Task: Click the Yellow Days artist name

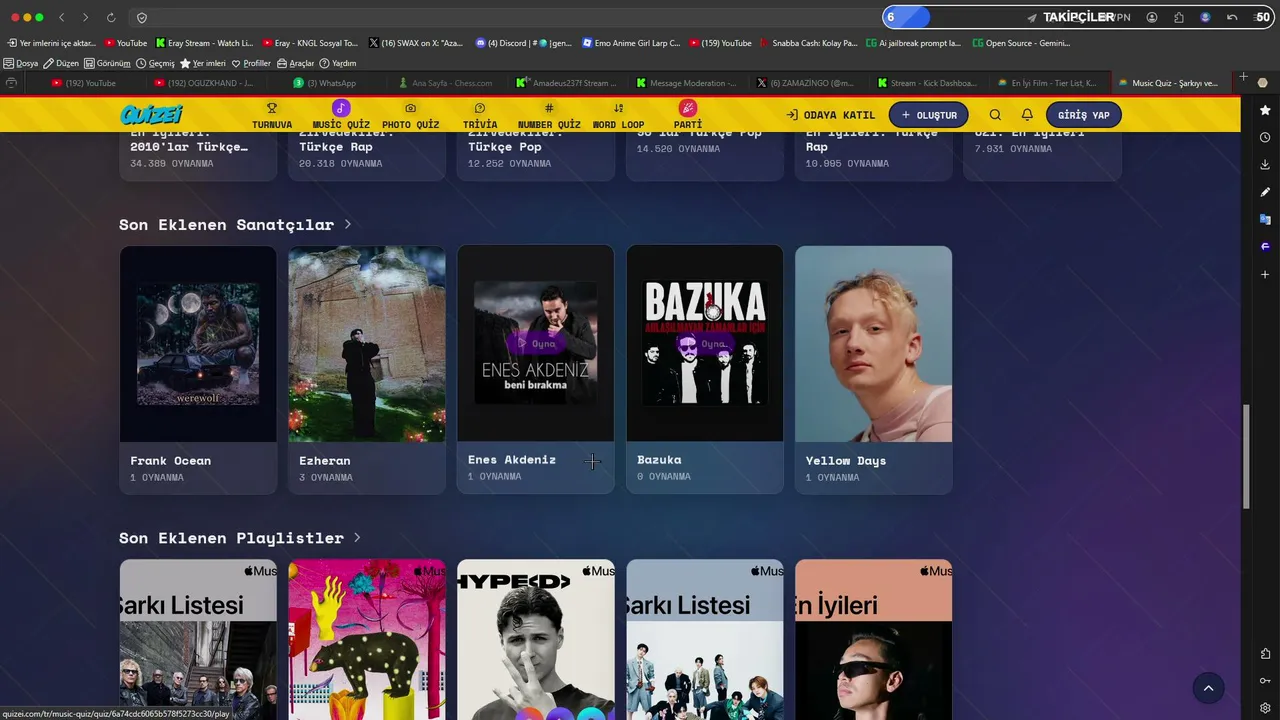Action: 846,461
